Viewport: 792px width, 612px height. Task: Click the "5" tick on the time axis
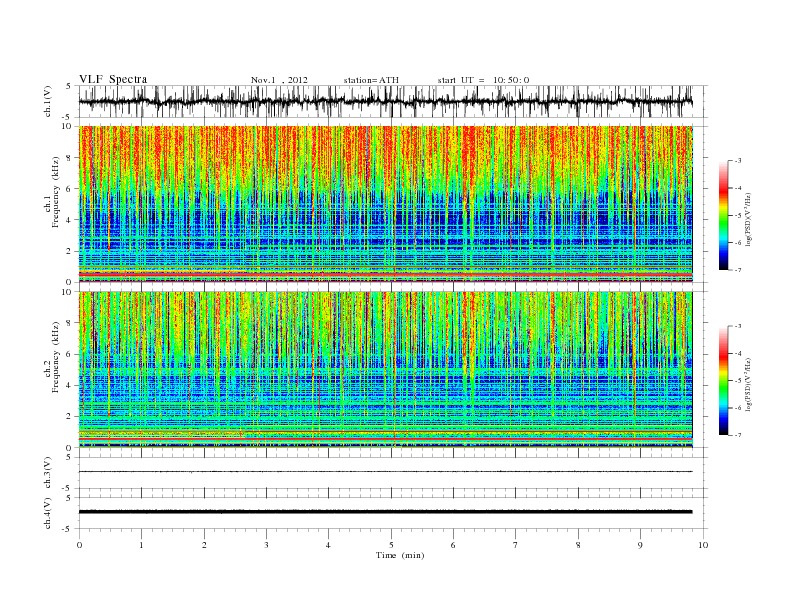391,545
